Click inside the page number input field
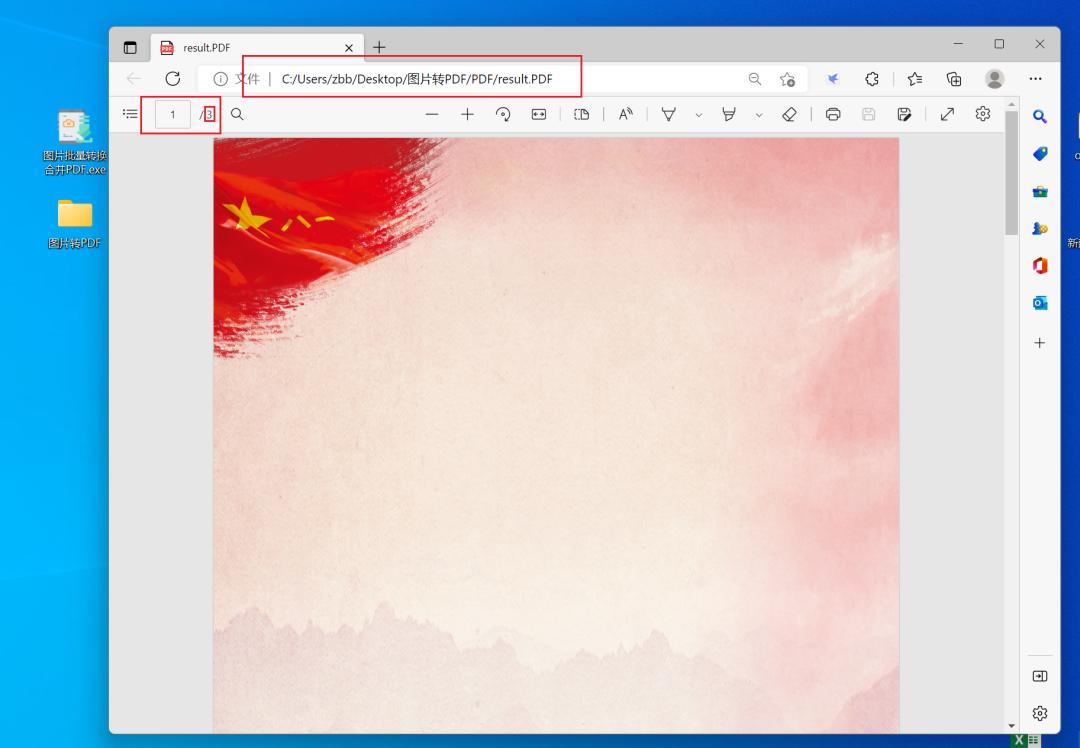This screenshot has height=748, width=1080. pos(172,114)
